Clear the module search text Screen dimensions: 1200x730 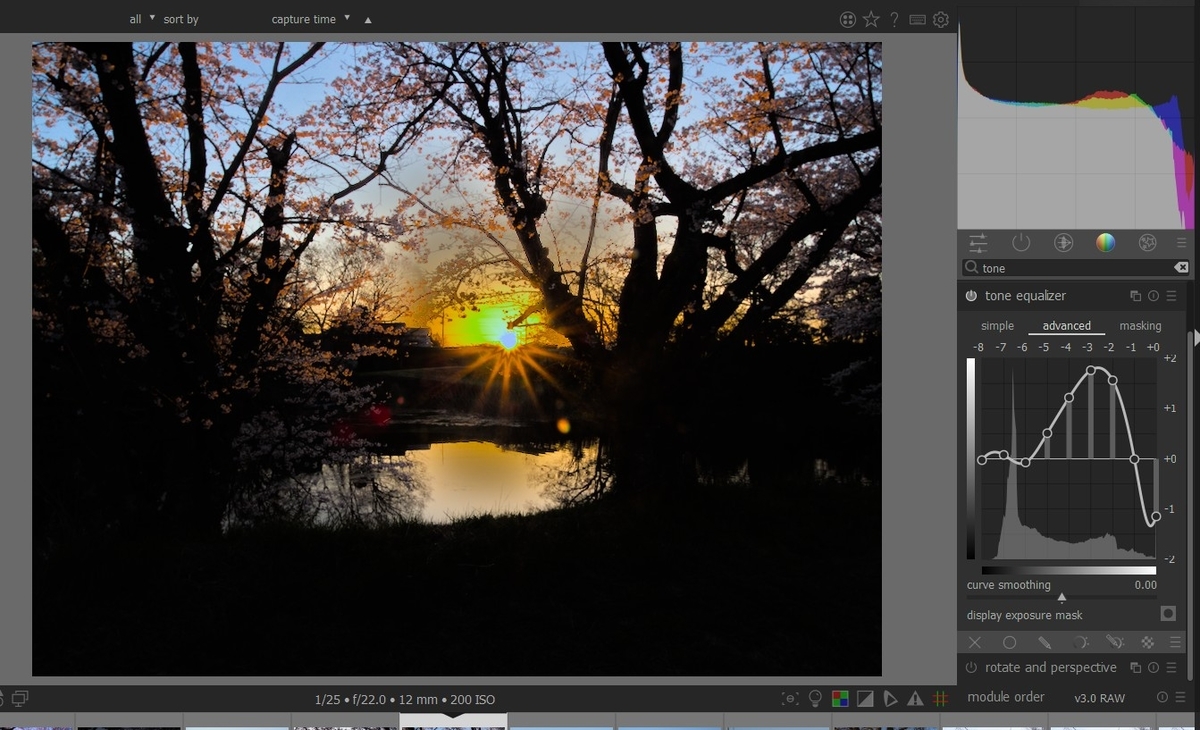click(1181, 268)
